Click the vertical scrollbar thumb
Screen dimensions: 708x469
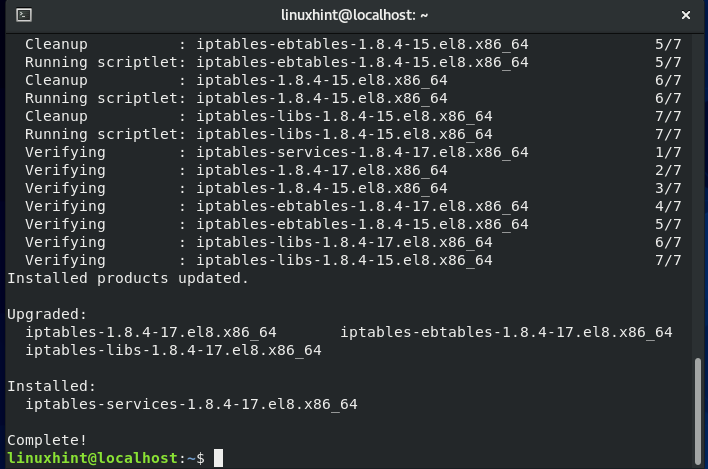[698, 411]
